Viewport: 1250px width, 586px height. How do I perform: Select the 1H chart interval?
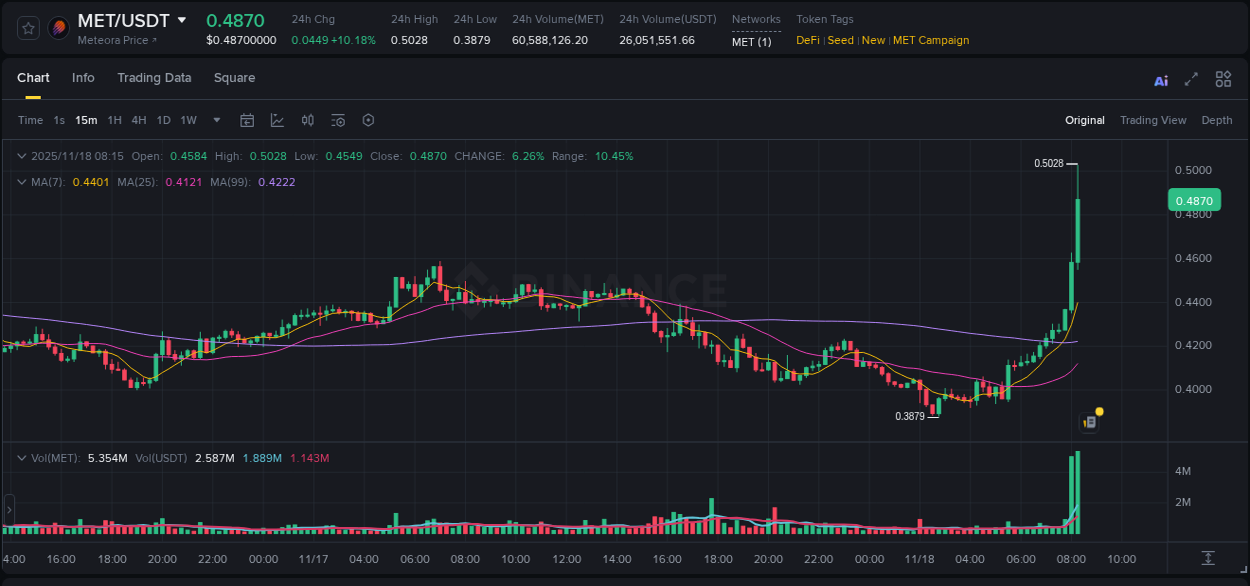tap(114, 120)
